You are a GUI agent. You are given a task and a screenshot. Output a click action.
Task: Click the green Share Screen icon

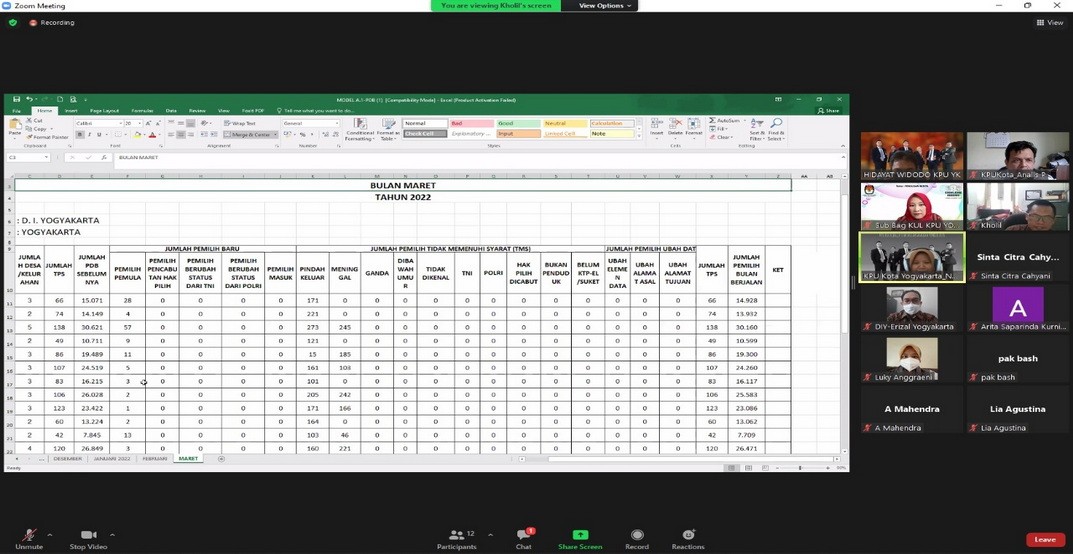[580, 535]
